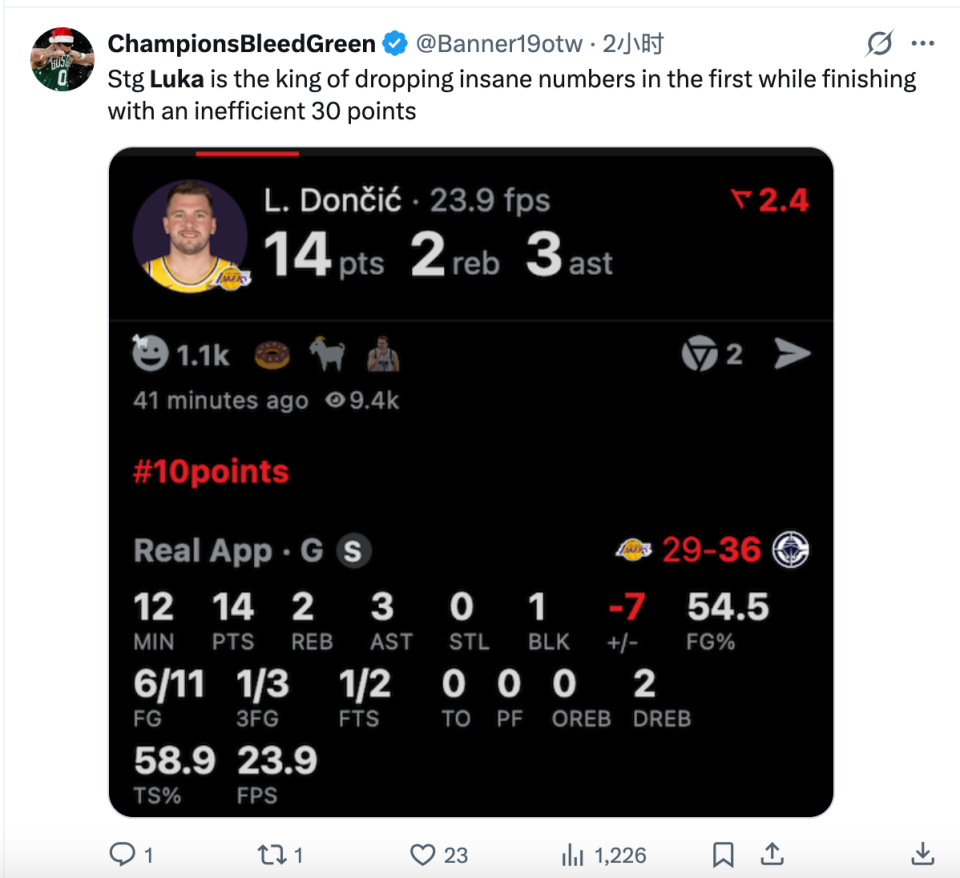Screen dimensions: 960x878
Task: Like the tweet with heart icon
Action: pyautogui.click(x=424, y=854)
